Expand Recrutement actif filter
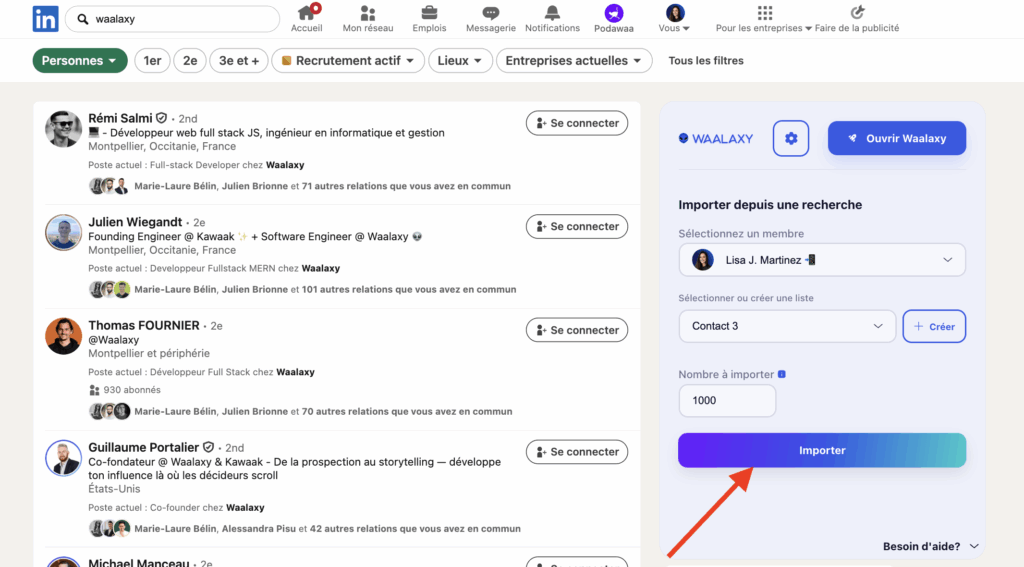Screen dimensions: 1024x567 pyautogui.click(x=348, y=61)
